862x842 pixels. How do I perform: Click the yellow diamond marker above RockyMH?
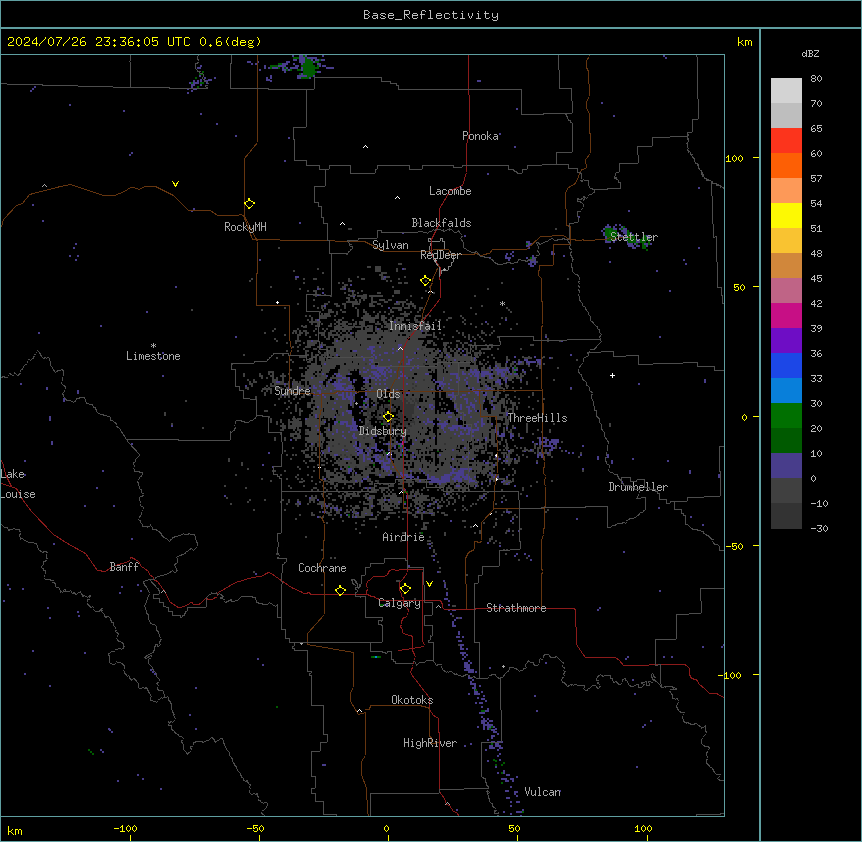click(250, 204)
